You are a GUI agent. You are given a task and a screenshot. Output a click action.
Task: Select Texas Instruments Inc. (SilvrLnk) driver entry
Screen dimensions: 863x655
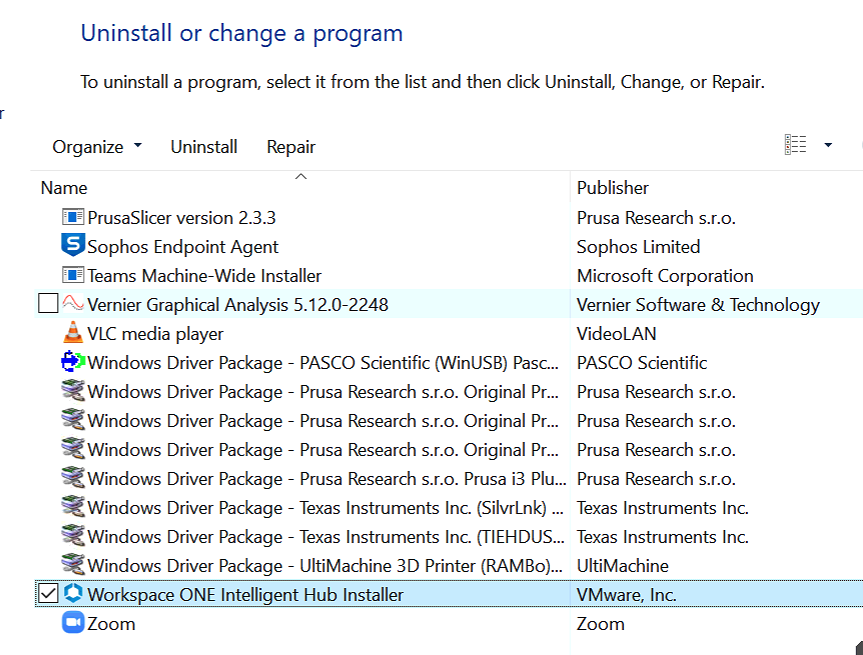coord(325,507)
